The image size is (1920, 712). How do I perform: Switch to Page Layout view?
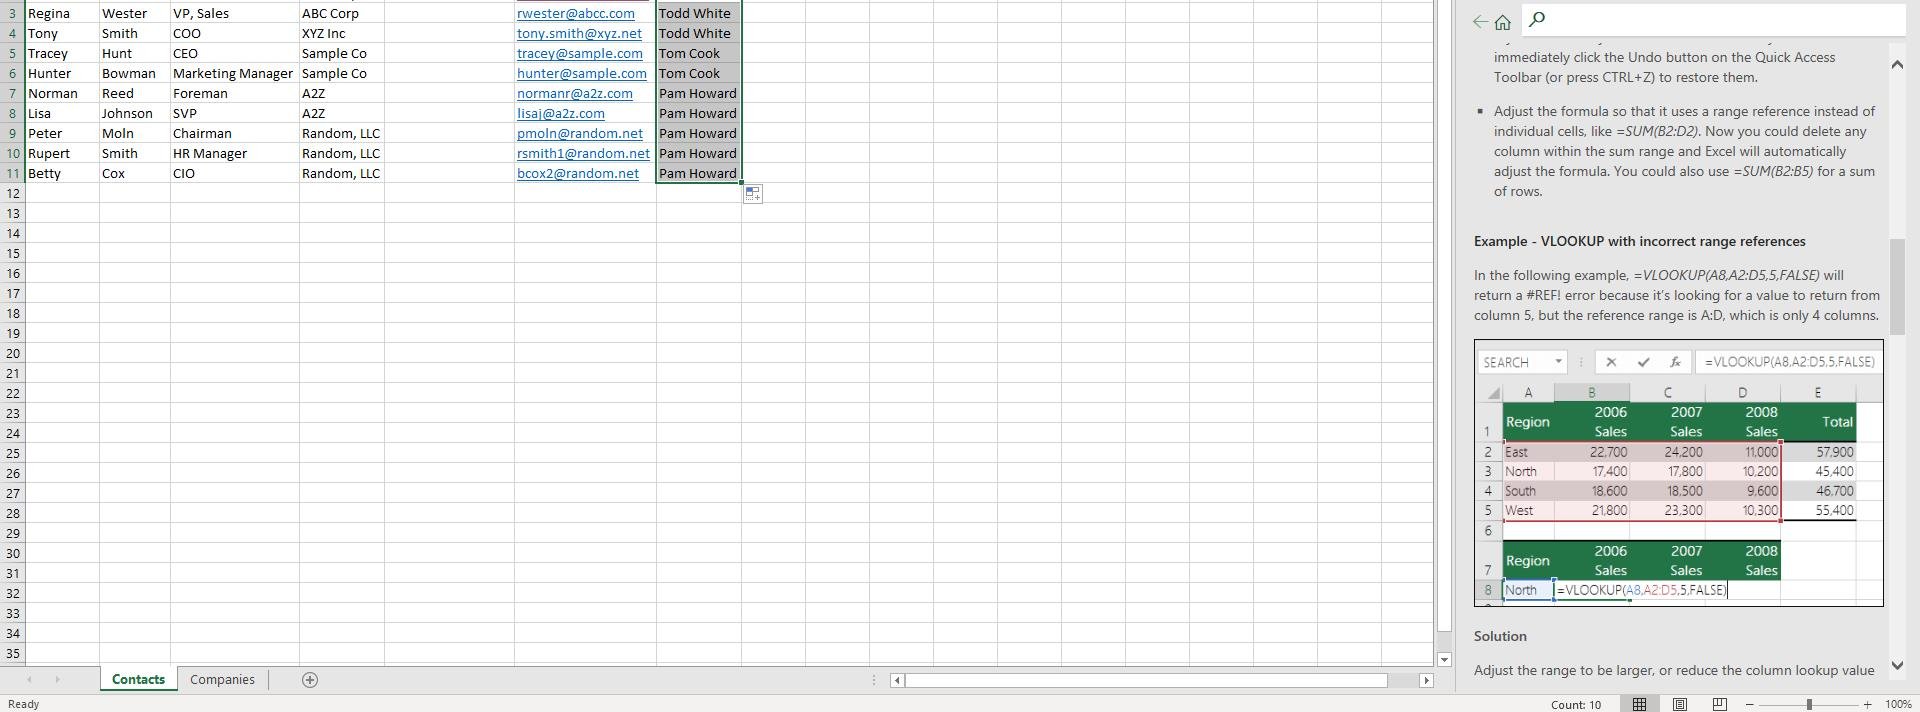pos(1680,704)
